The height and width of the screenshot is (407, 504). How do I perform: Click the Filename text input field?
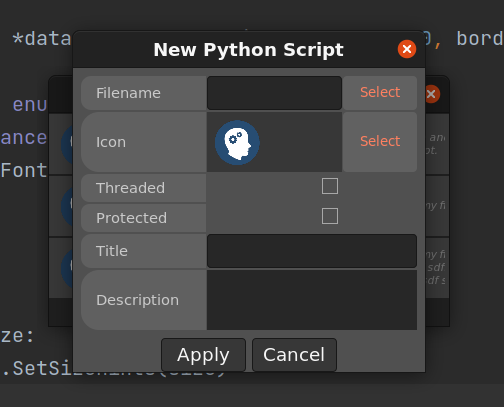coord(274,93)
